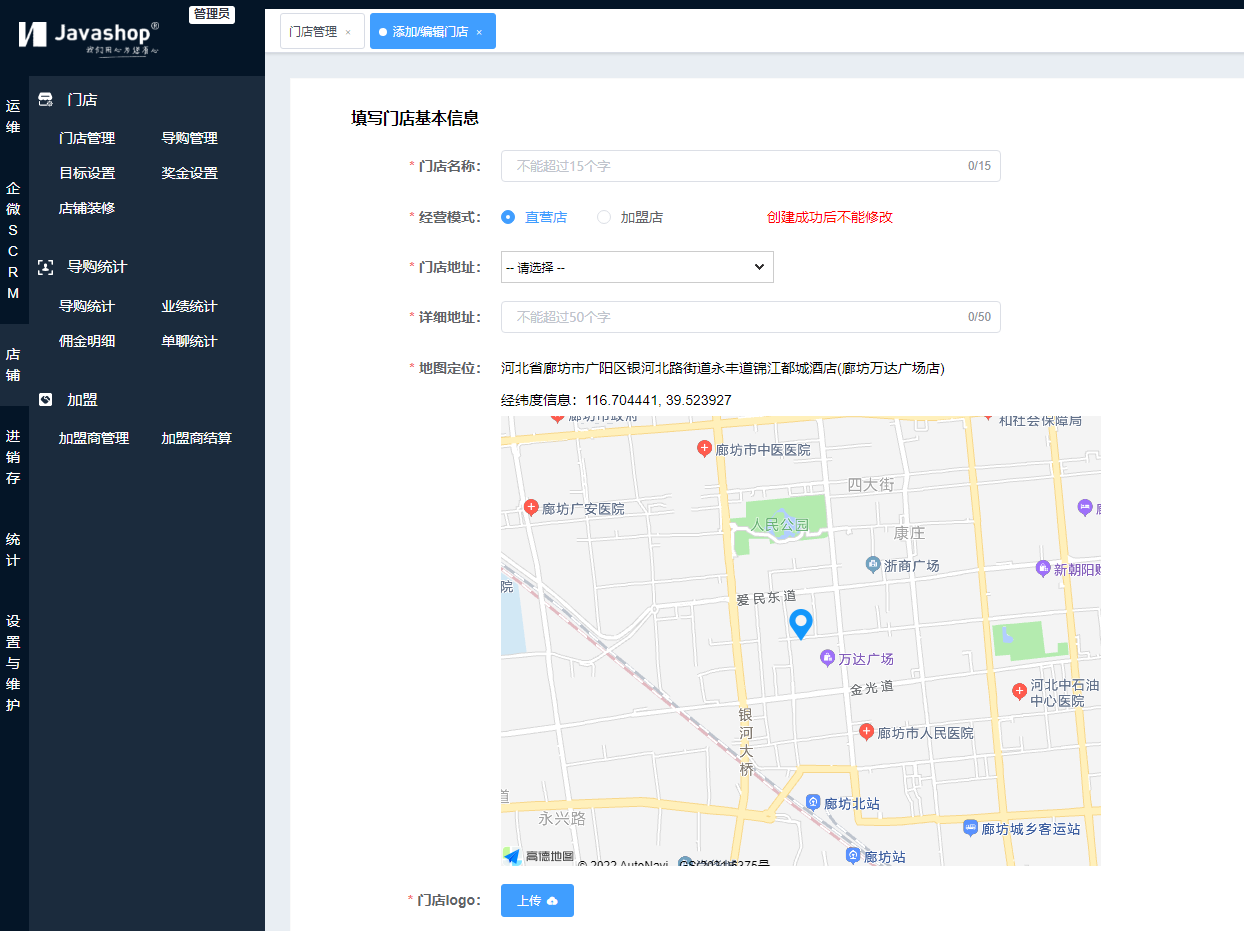Open 目标设置 page
Viewport: 1244px width, 931px height.
click(x=87, y=173)
